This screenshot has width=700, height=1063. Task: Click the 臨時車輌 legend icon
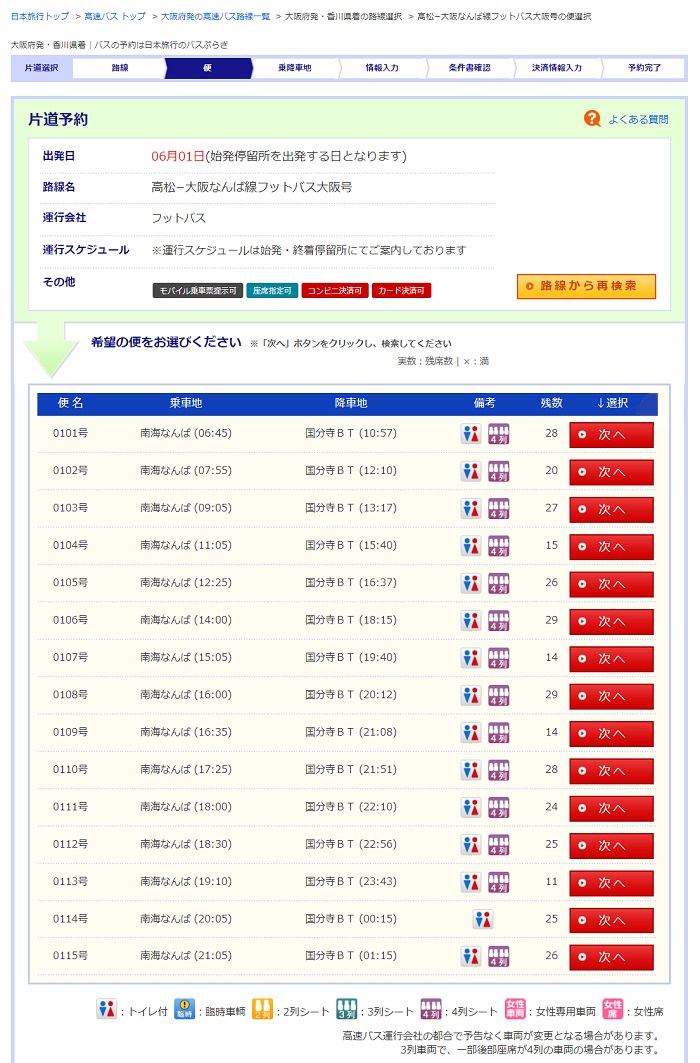point(184,1009)
